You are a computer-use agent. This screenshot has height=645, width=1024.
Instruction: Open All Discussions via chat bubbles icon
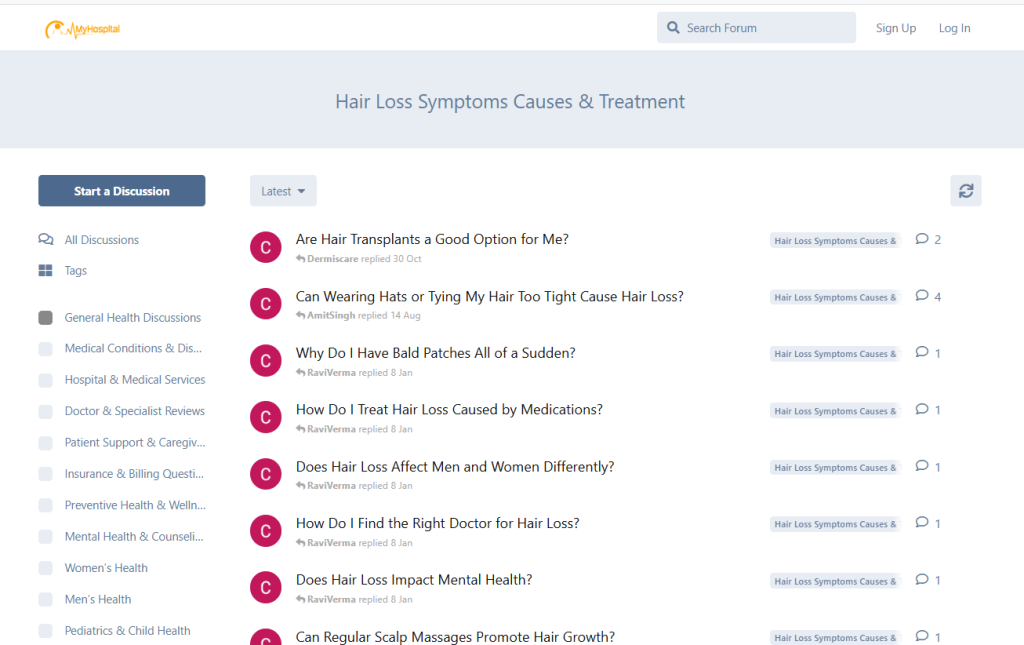click(46, 240)
